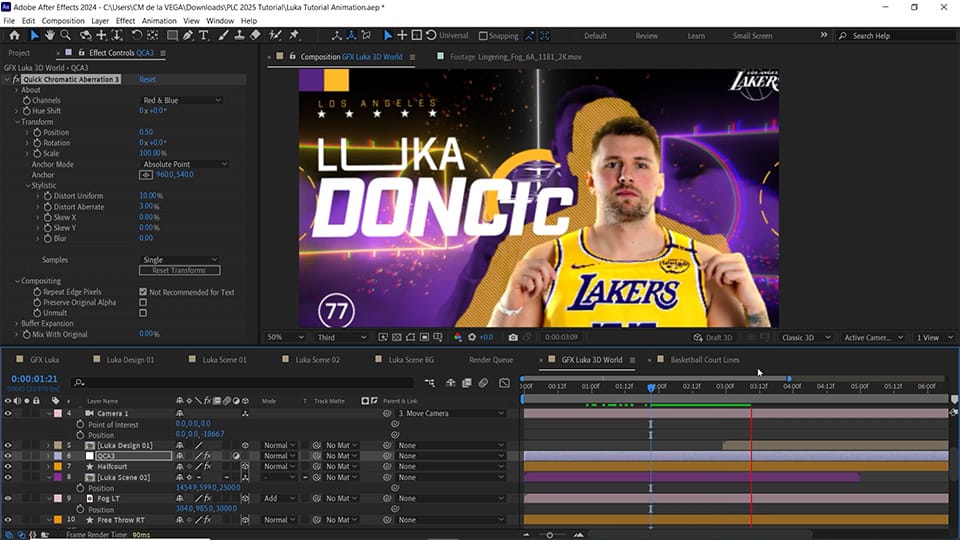The height and width of the screenshot is (540, 960).
Task: Open the Animation menu
Action: (159, 21)
